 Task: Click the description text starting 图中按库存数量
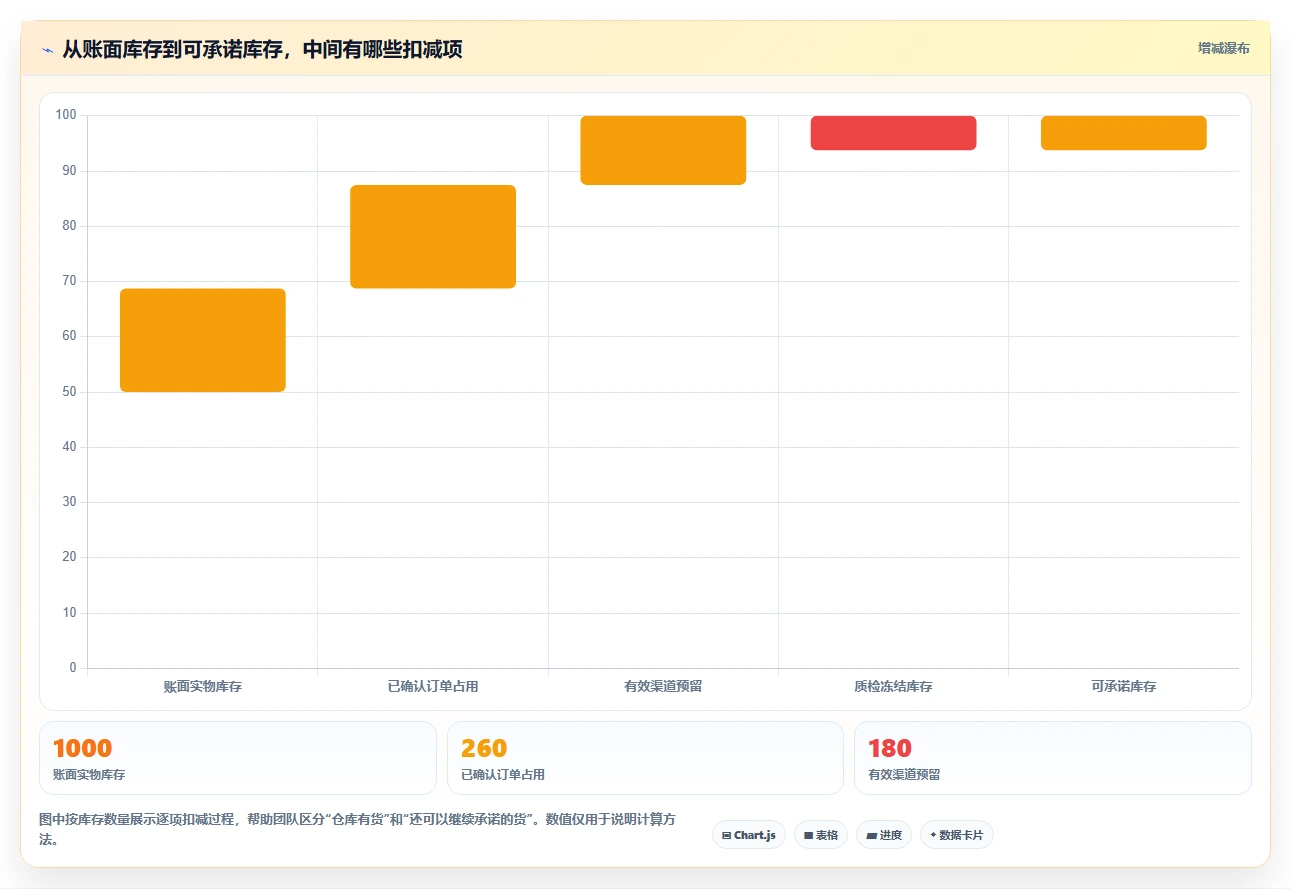point(357,829)
